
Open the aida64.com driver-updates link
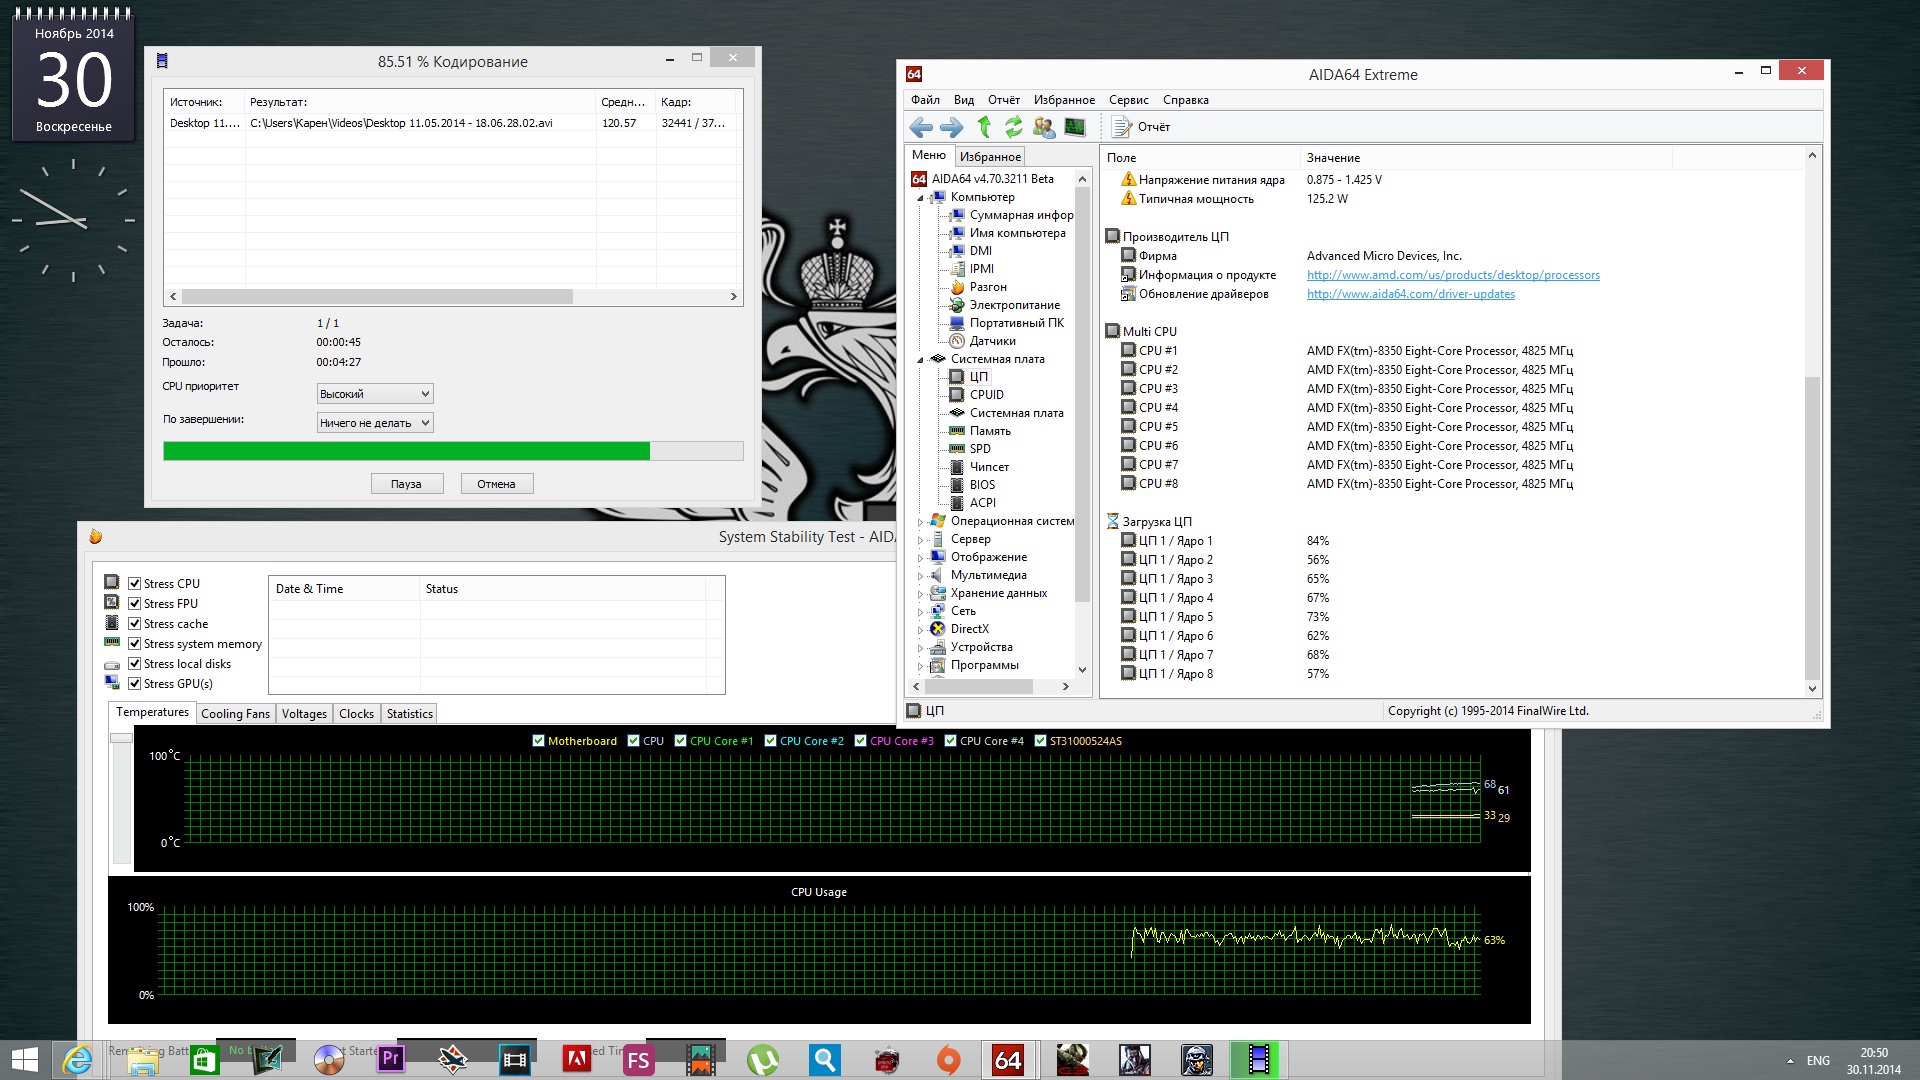(1410, 294)
